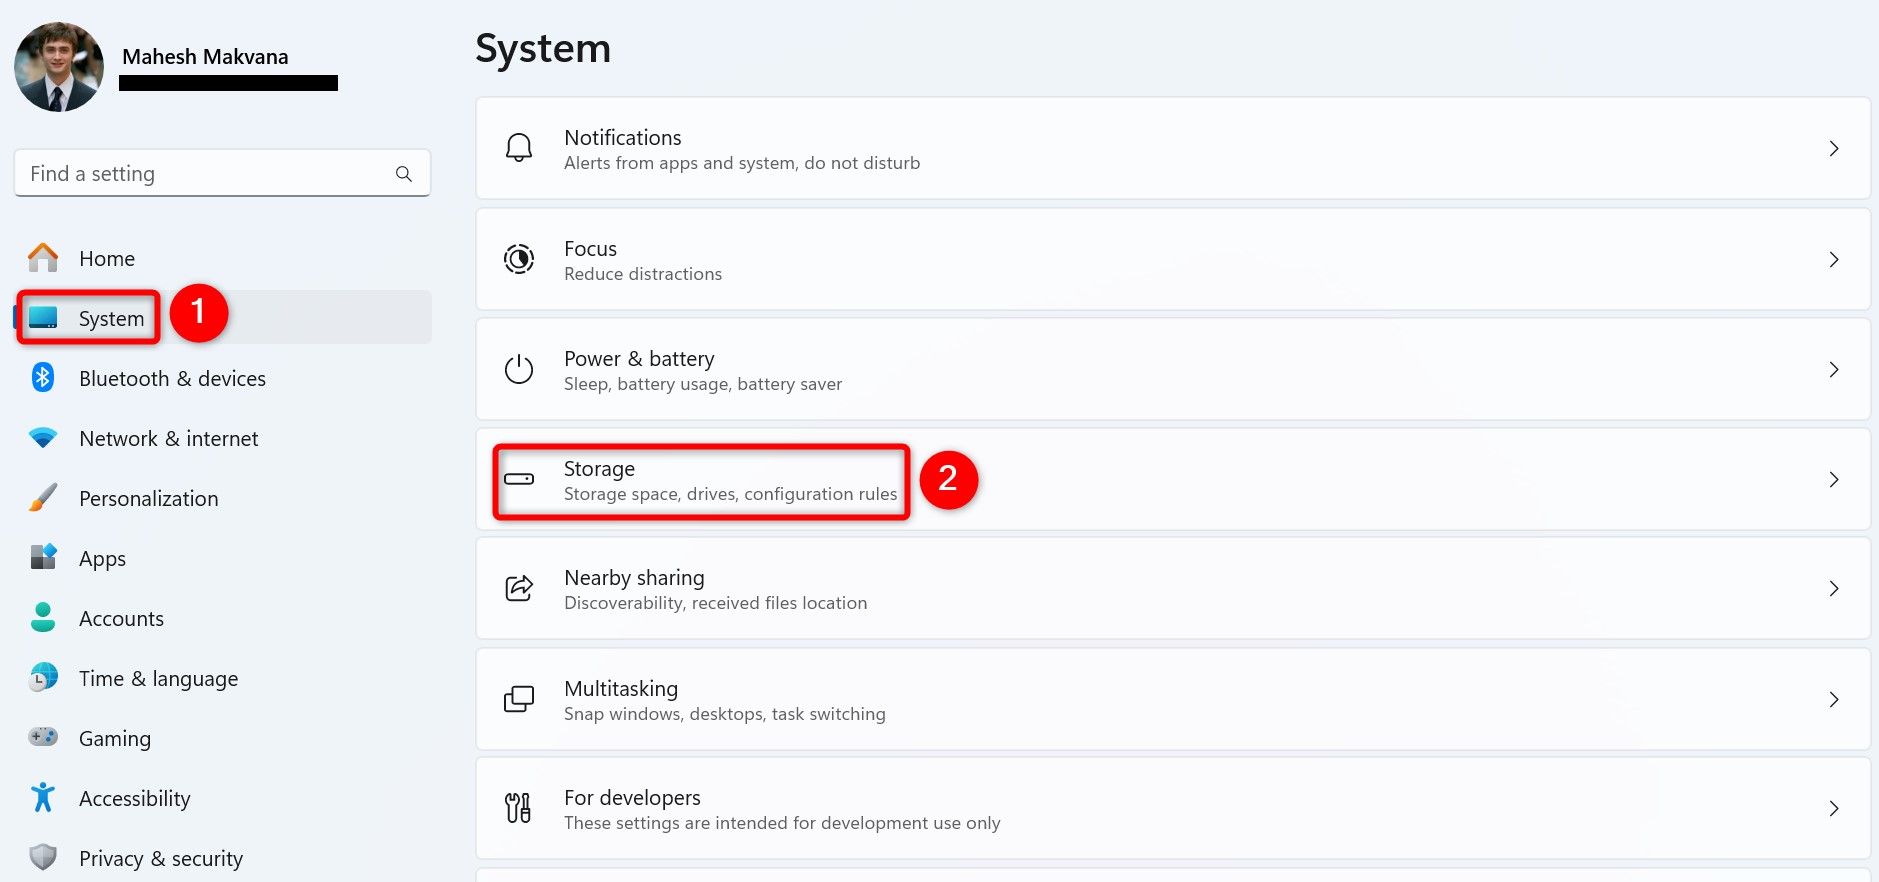Expand the Notifications row chevron
1879x882 pixels.
(x=1834, y=148)
